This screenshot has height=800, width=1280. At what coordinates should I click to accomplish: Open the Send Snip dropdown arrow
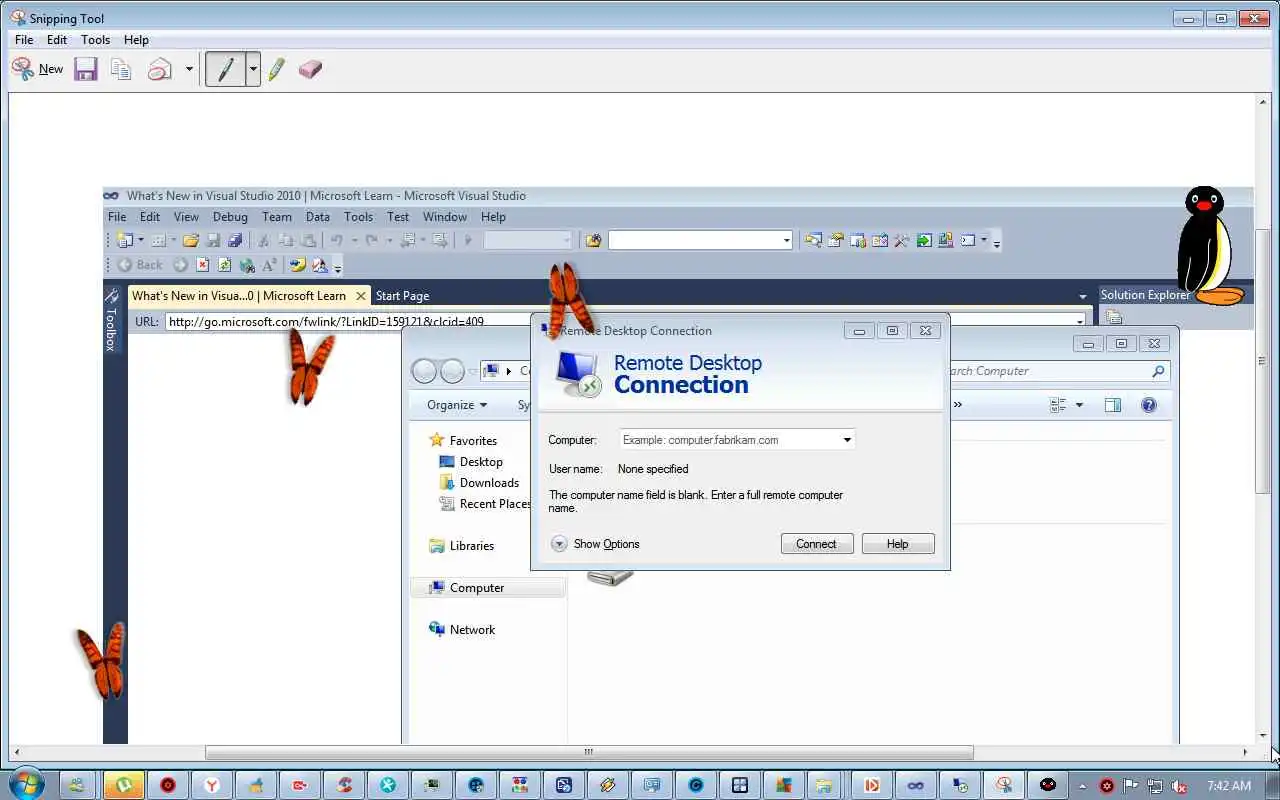(x=189, y=69)
